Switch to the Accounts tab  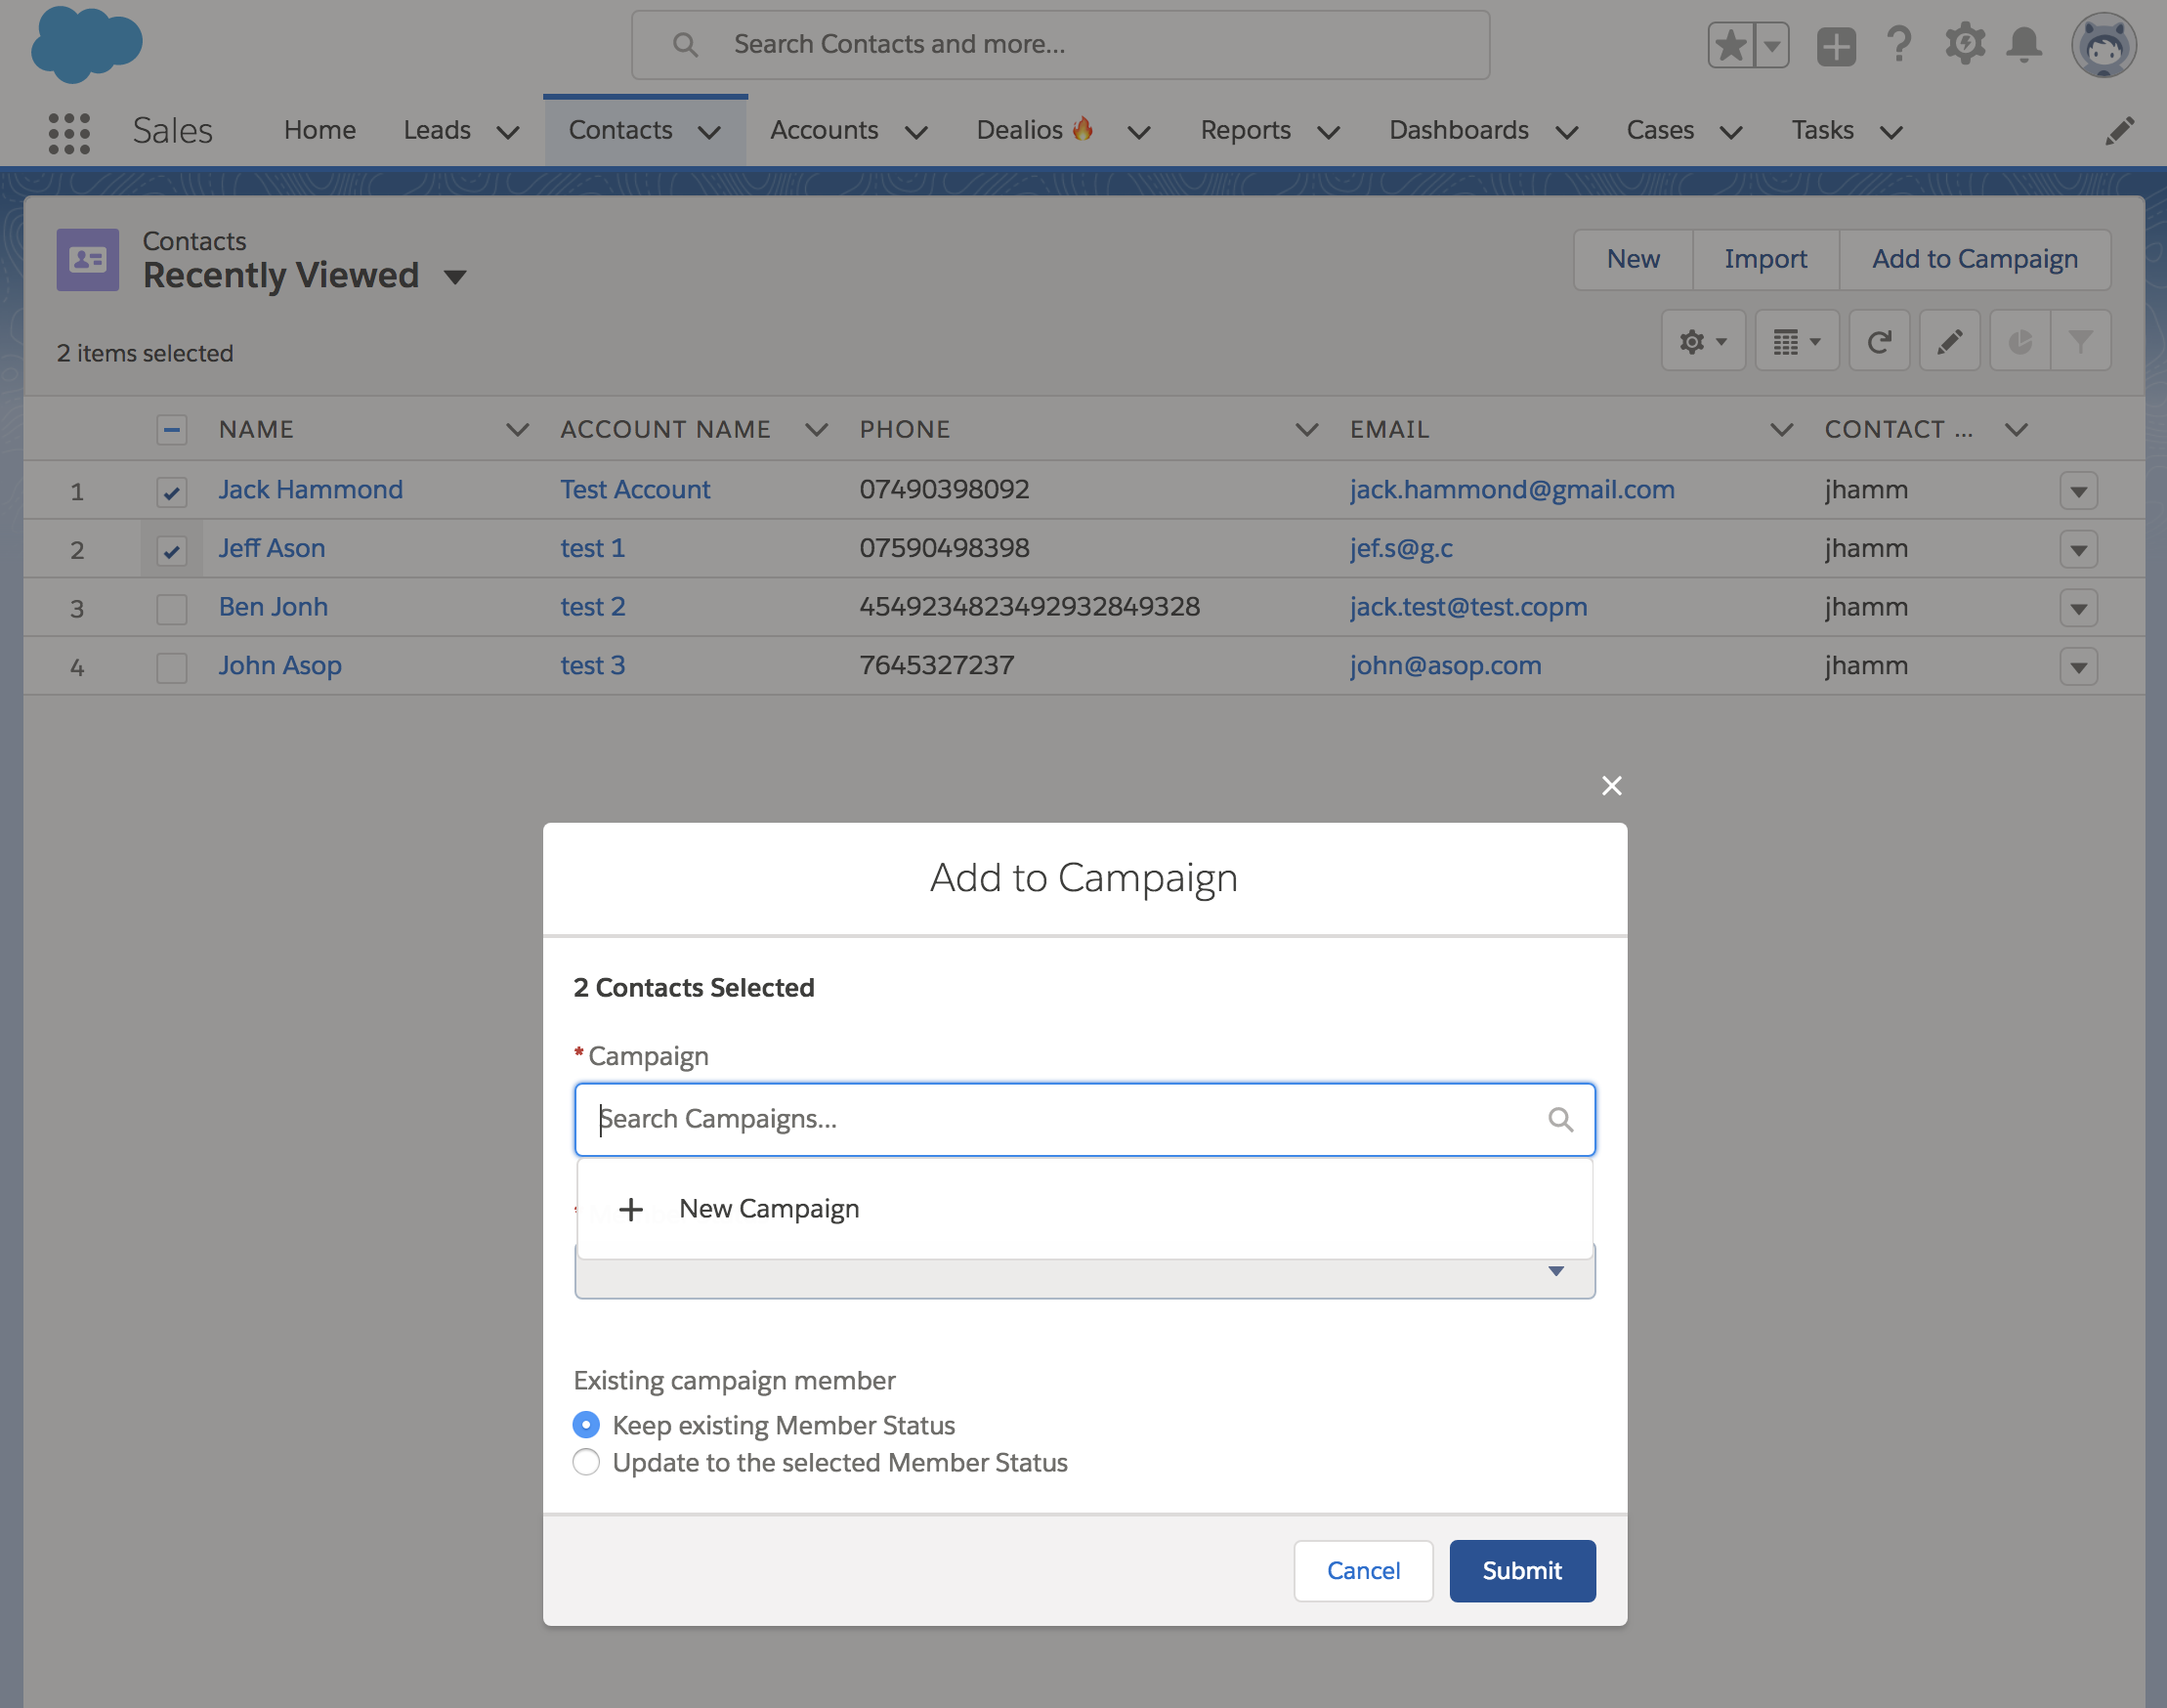(x=824, y=131)
